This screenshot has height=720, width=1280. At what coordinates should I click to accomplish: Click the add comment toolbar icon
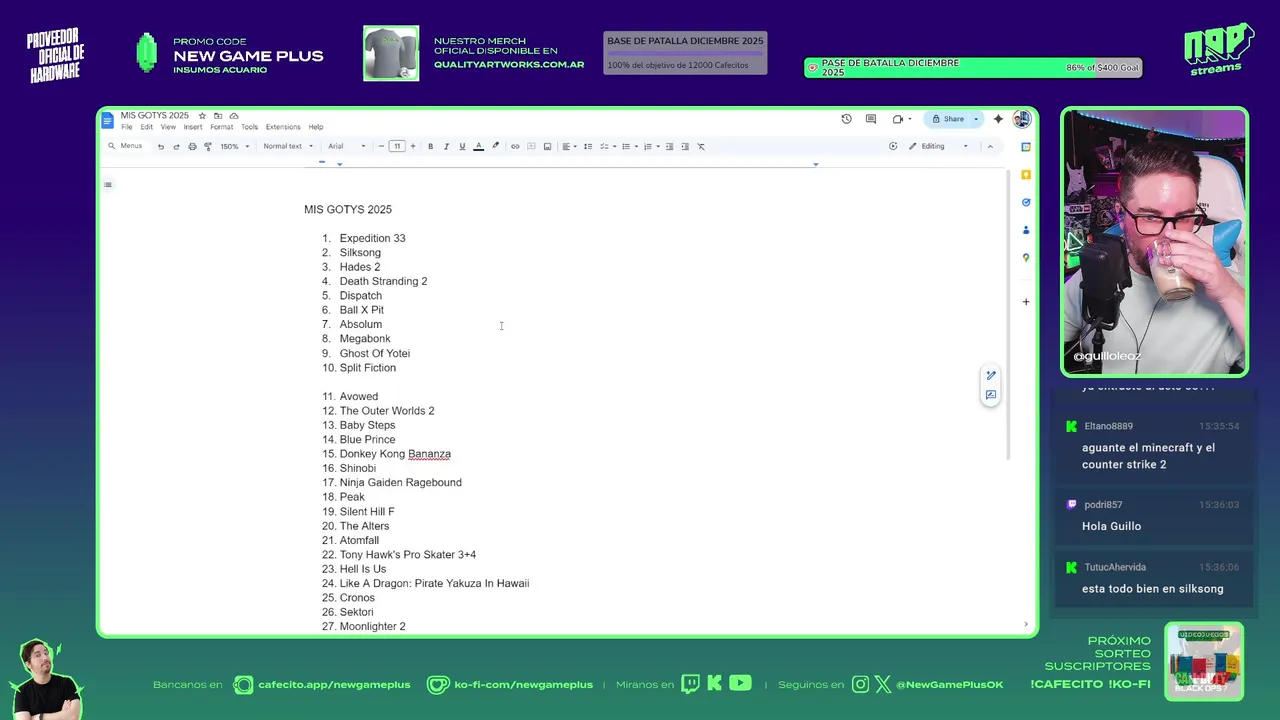pyautogui.click(x=531, y=146)
